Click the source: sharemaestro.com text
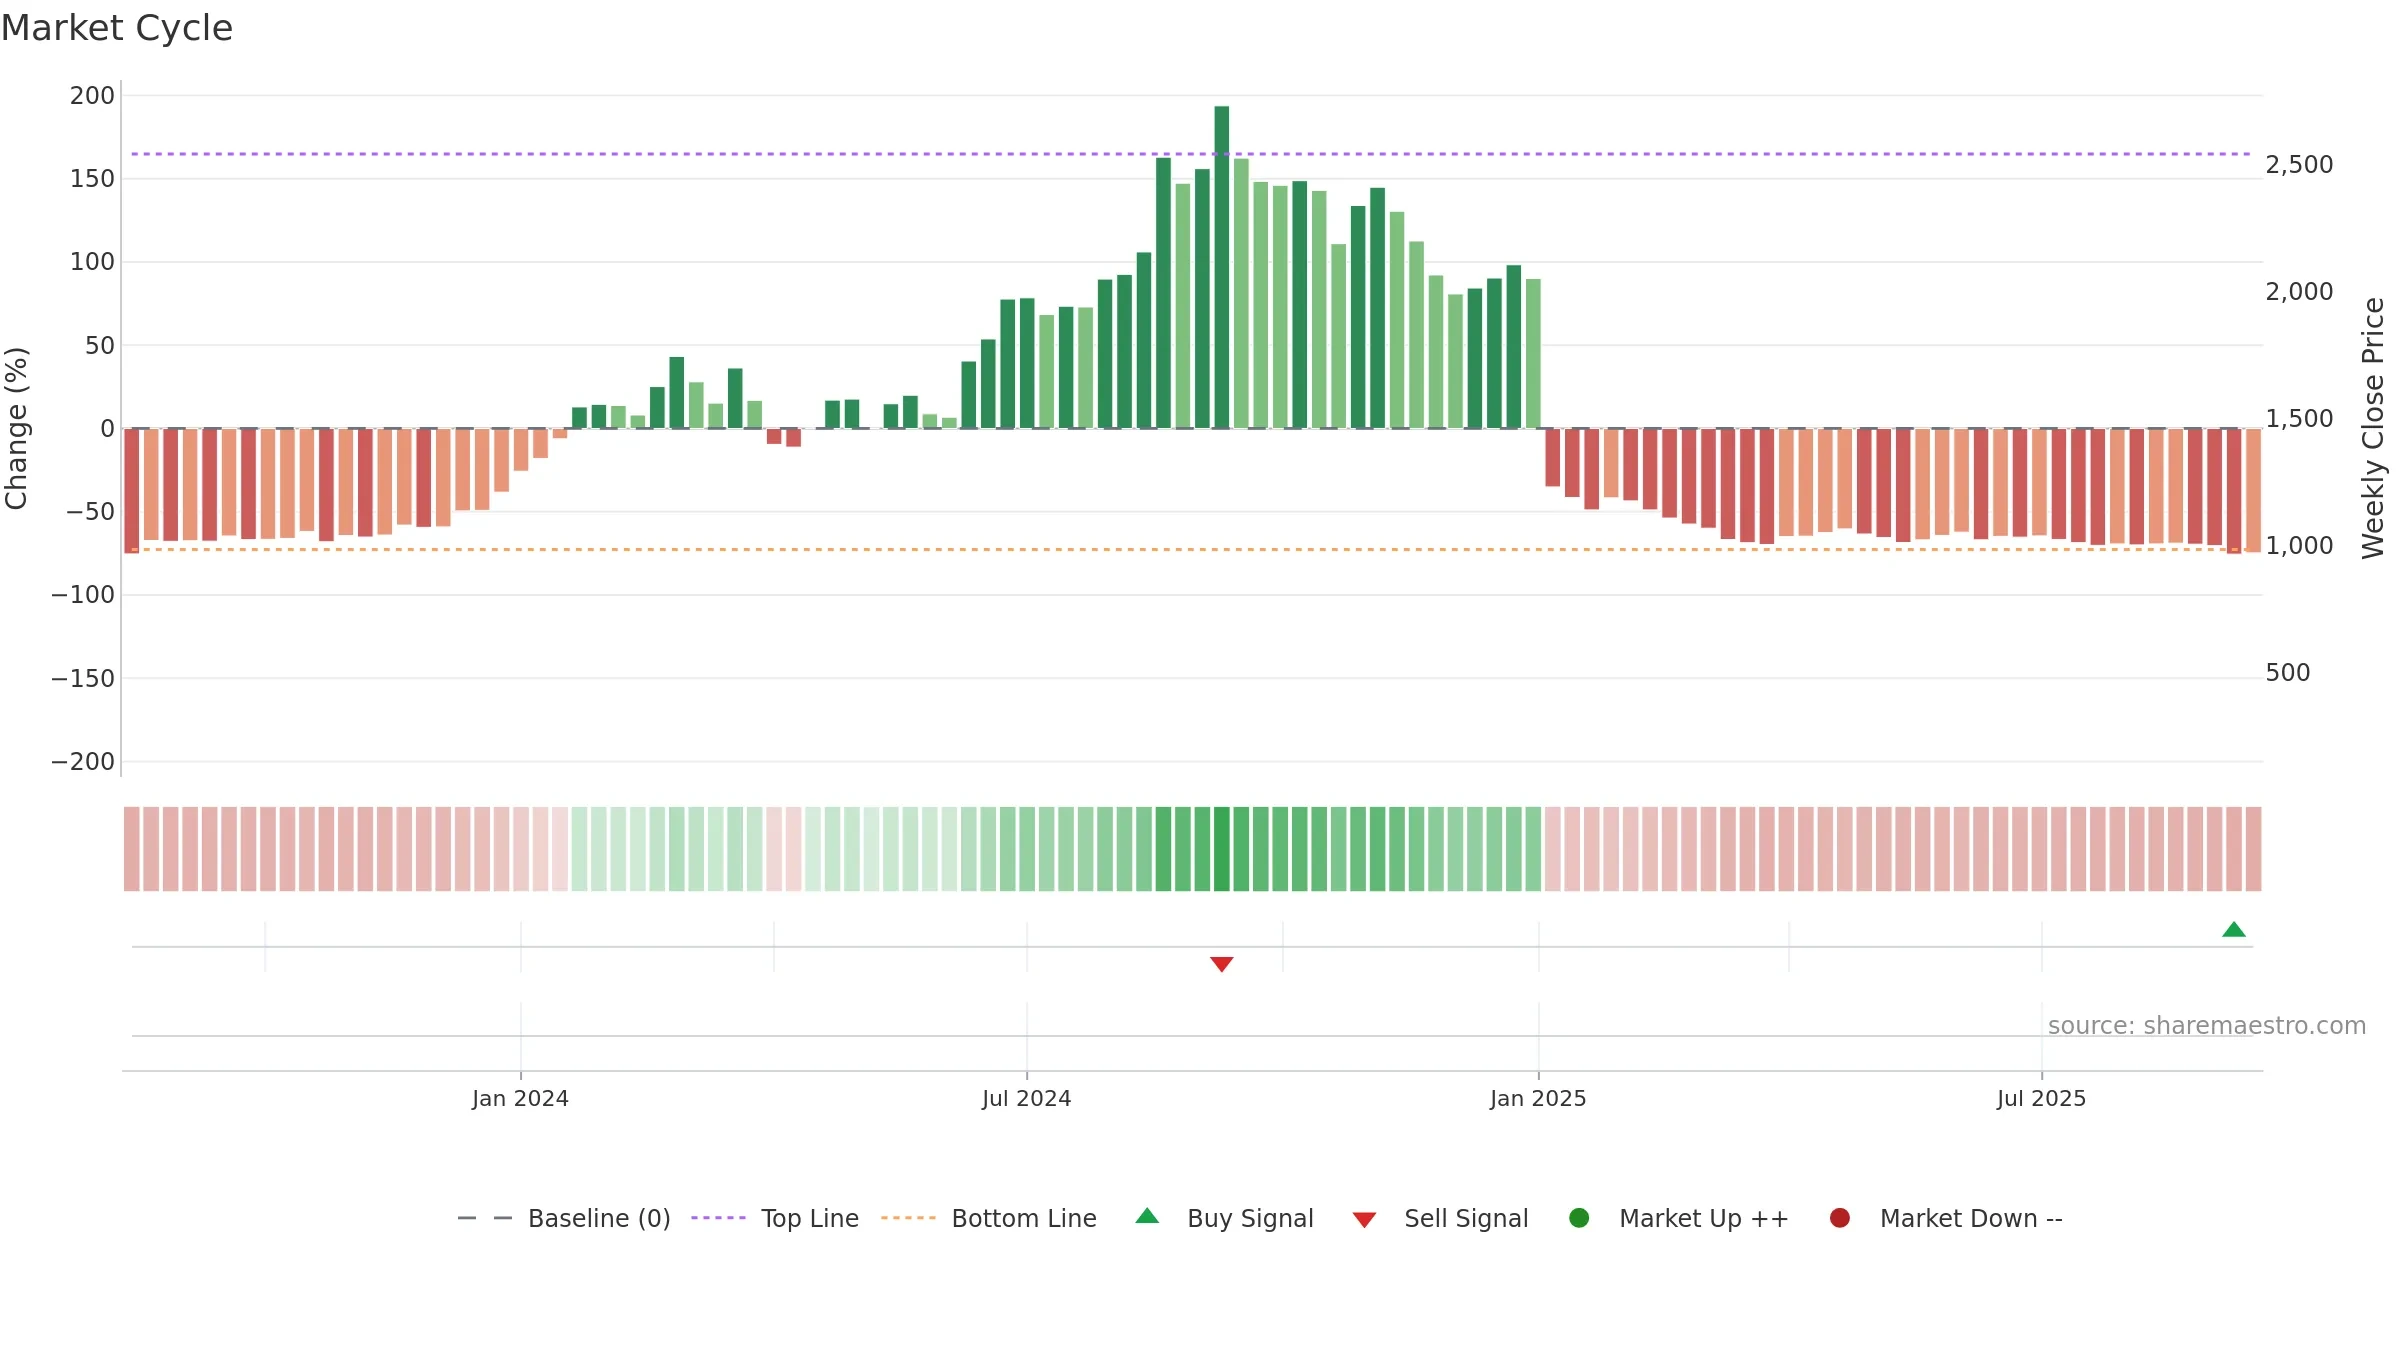This screenshot has height=1350, width=2400. pyautogui.click(x=2207, y=1026)
